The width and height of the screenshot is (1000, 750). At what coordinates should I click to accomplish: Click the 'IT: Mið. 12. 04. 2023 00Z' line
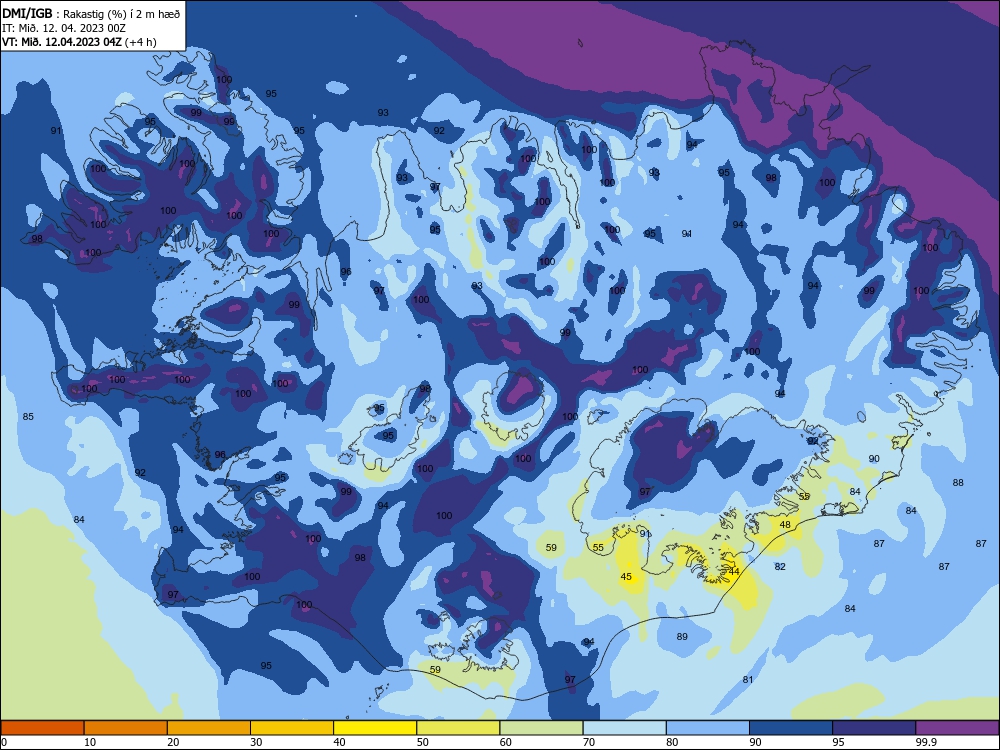click(64, 28)
